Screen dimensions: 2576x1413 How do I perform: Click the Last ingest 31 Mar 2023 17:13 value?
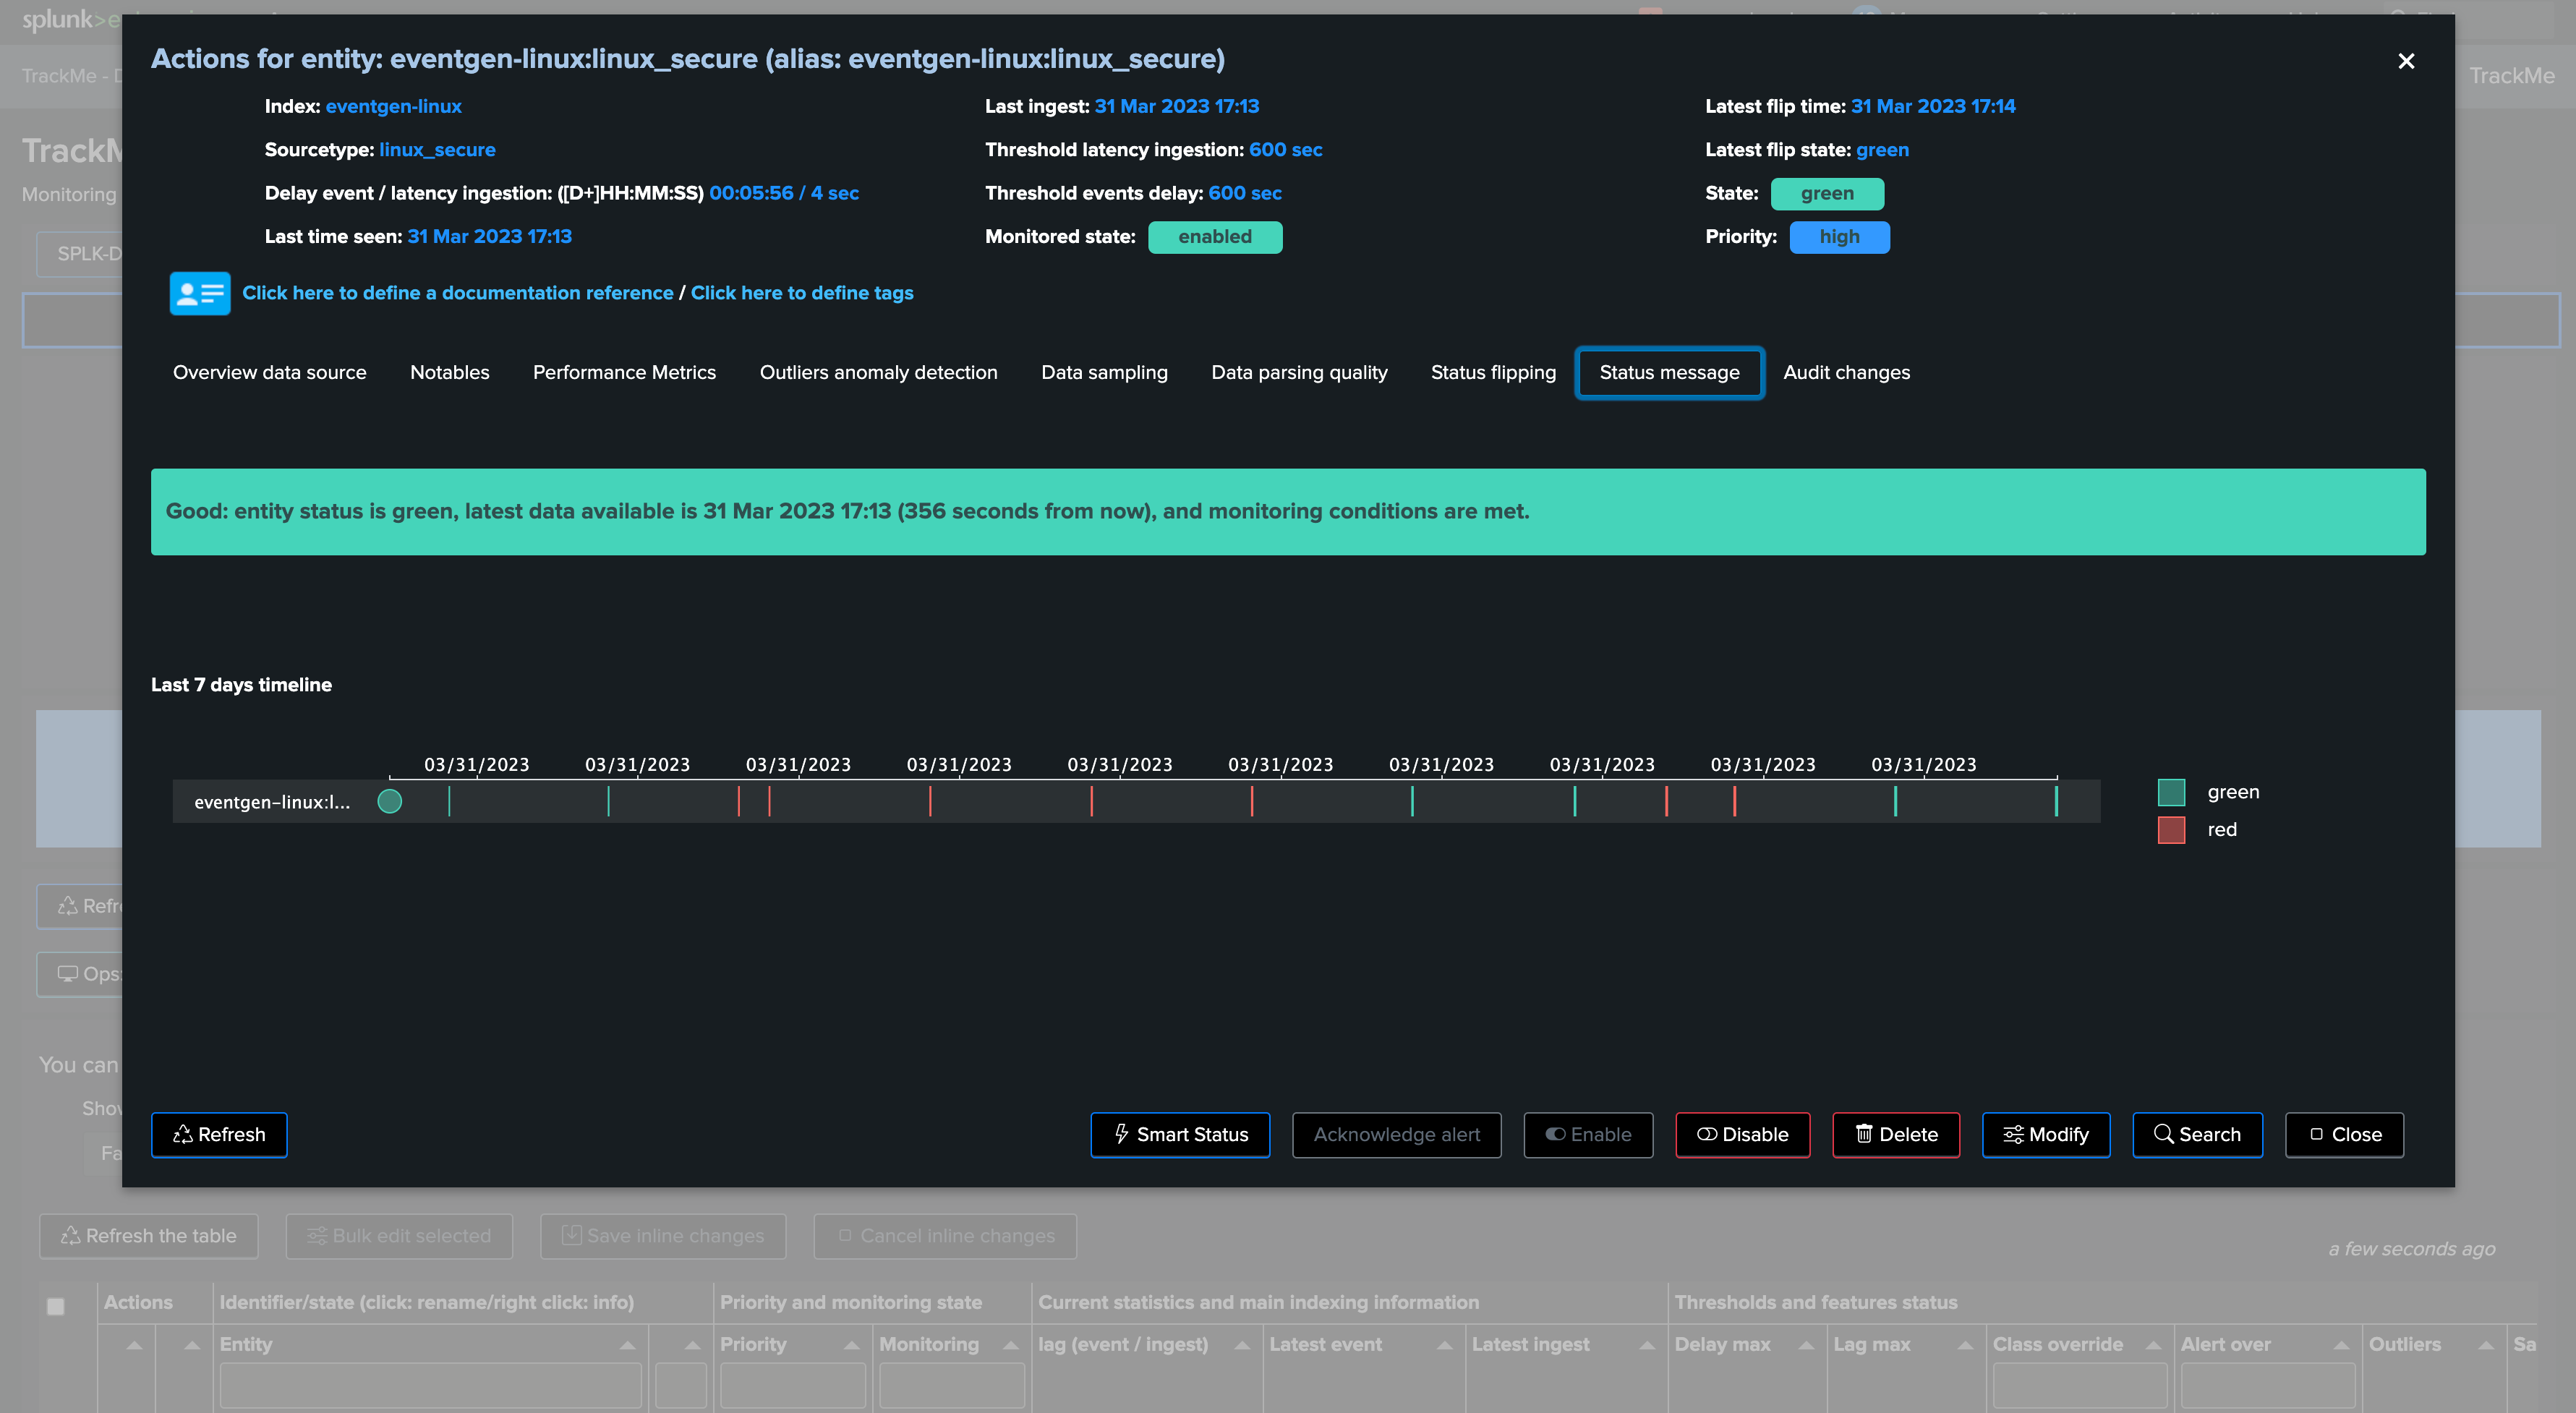click(x=1177, y=106)
